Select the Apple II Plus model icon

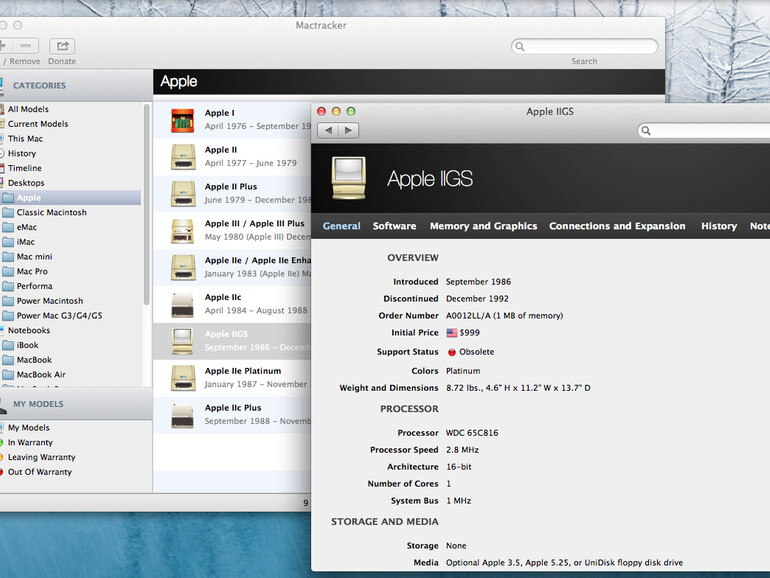pyautogui.click(x=183, y=194)
